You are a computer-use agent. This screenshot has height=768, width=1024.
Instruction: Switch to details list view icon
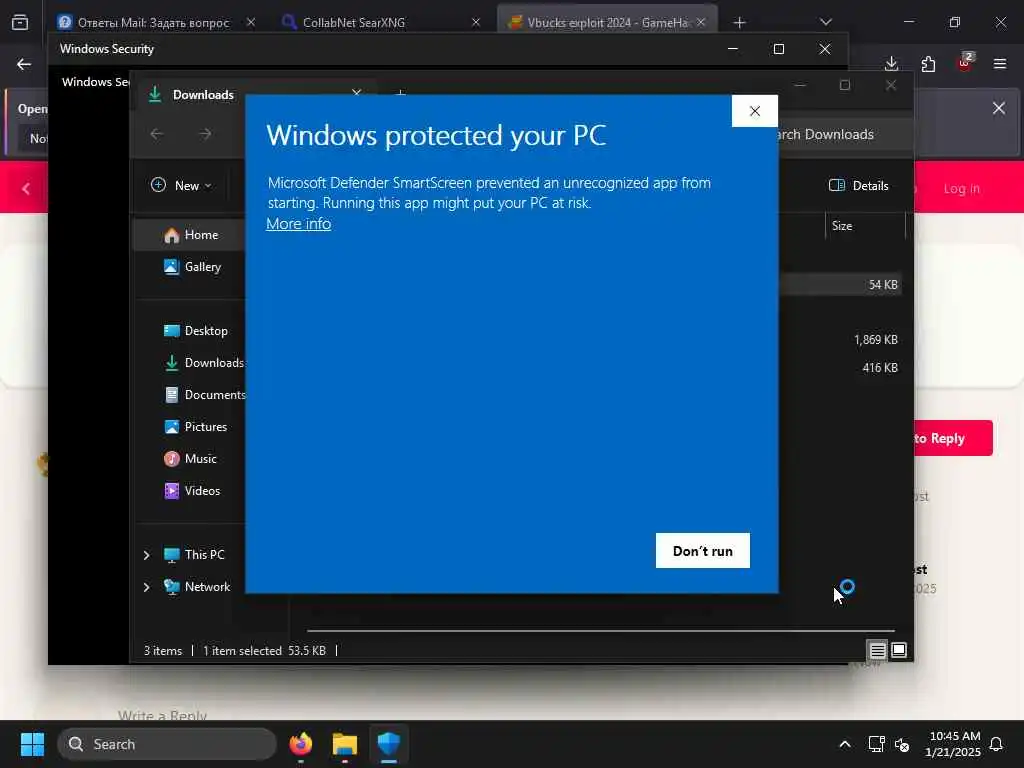pyautogui.click(x=877, y=650)
